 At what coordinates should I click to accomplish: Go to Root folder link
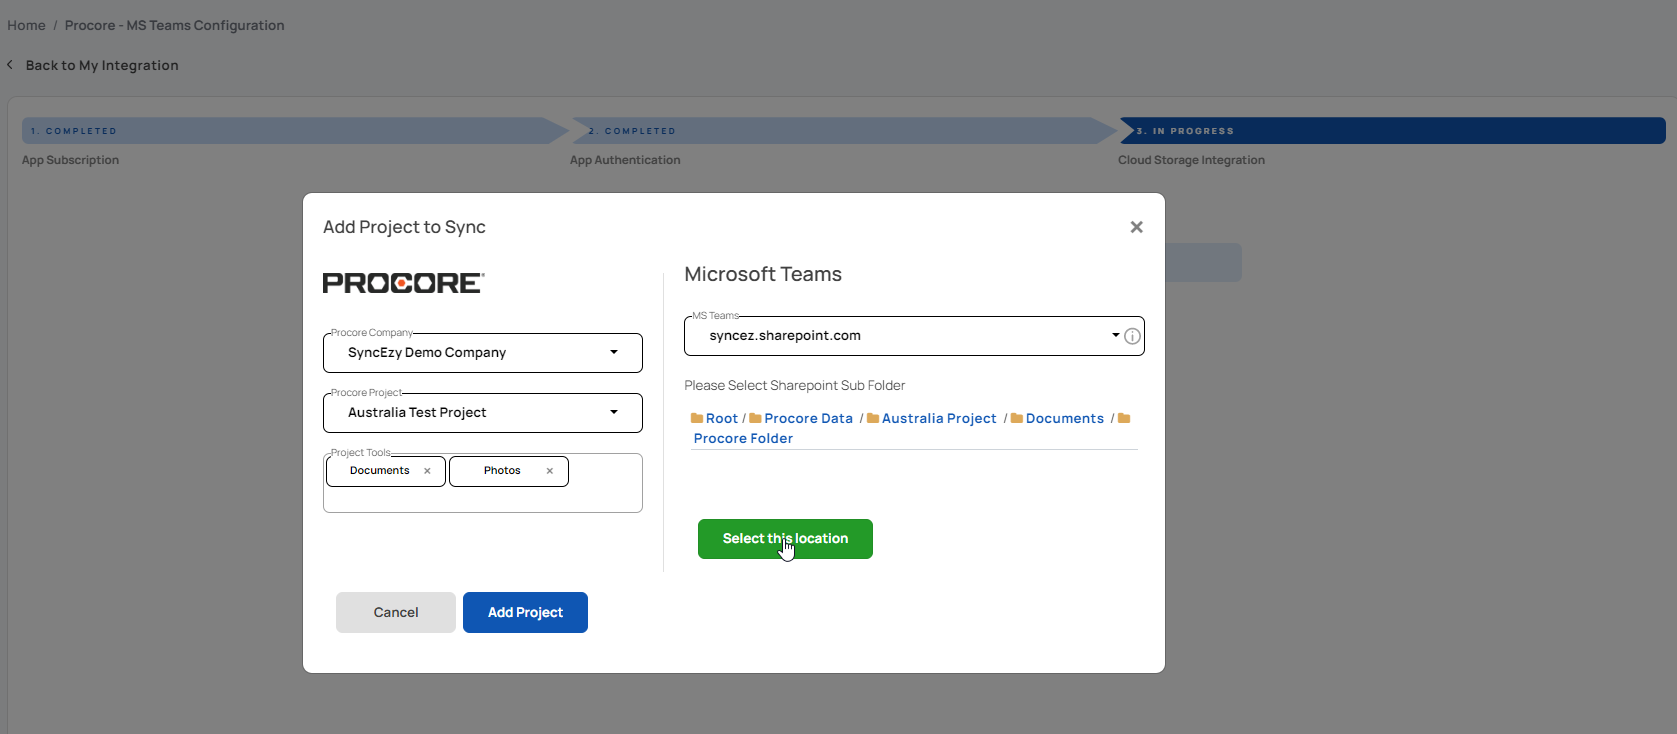[x=722, y=419]
